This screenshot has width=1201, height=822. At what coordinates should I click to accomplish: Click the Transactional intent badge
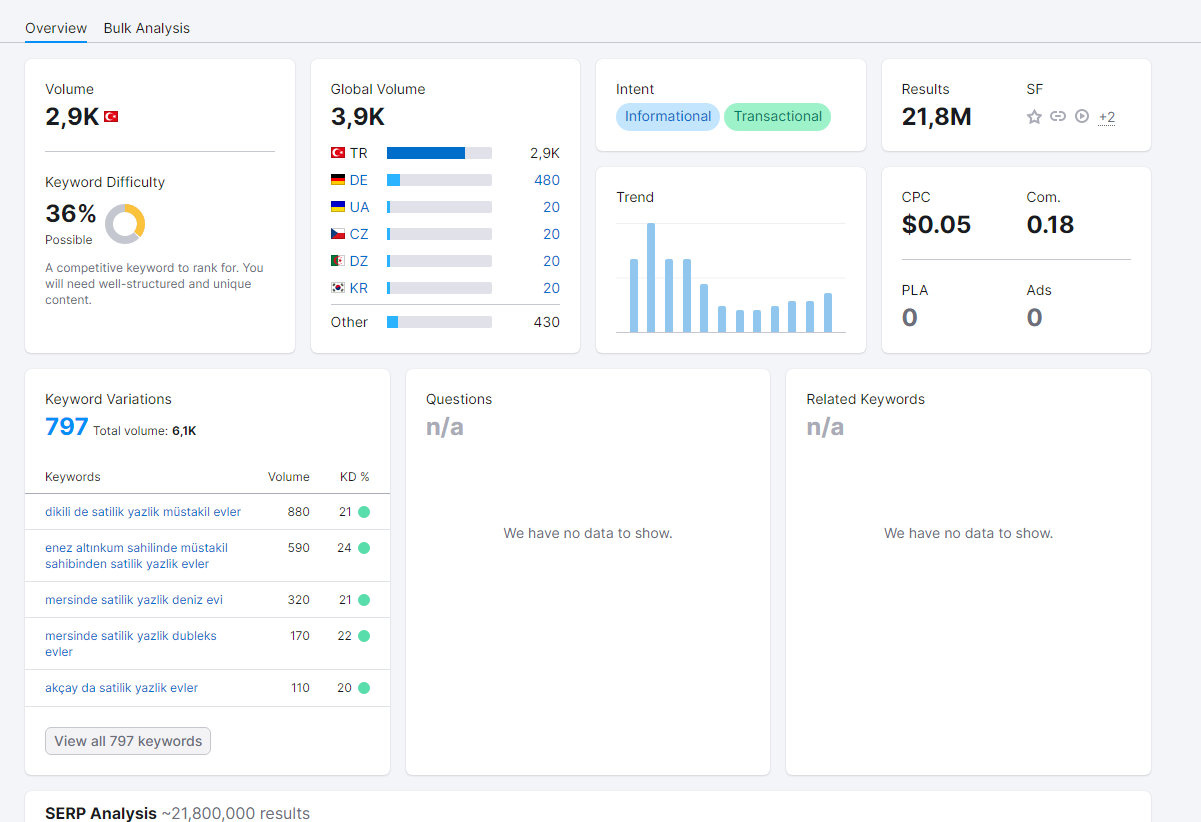point(778,117)
